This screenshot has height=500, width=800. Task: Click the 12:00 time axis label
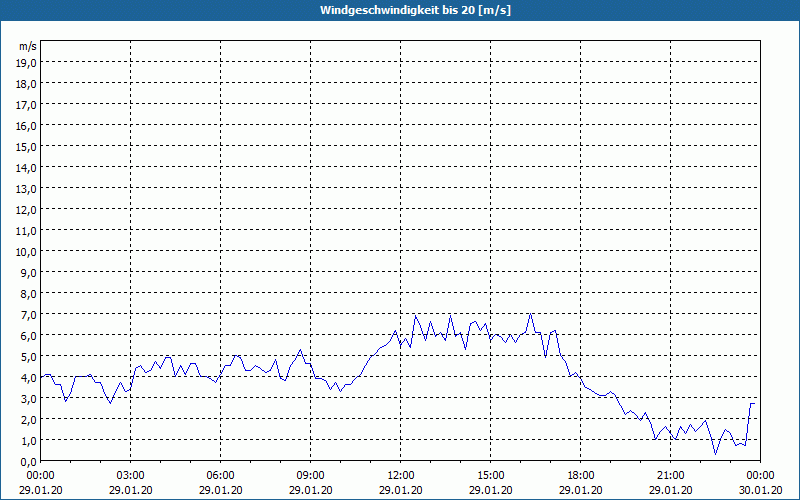point(401,476)
